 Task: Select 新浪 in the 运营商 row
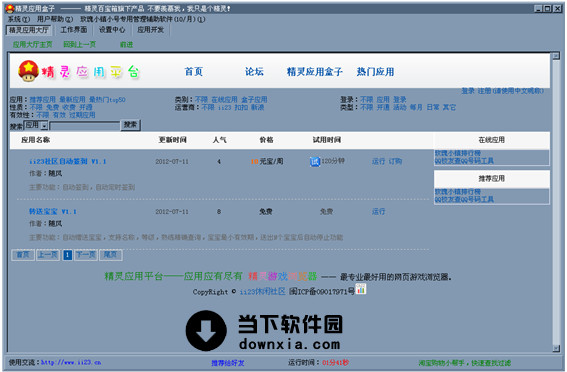point(257,107)
